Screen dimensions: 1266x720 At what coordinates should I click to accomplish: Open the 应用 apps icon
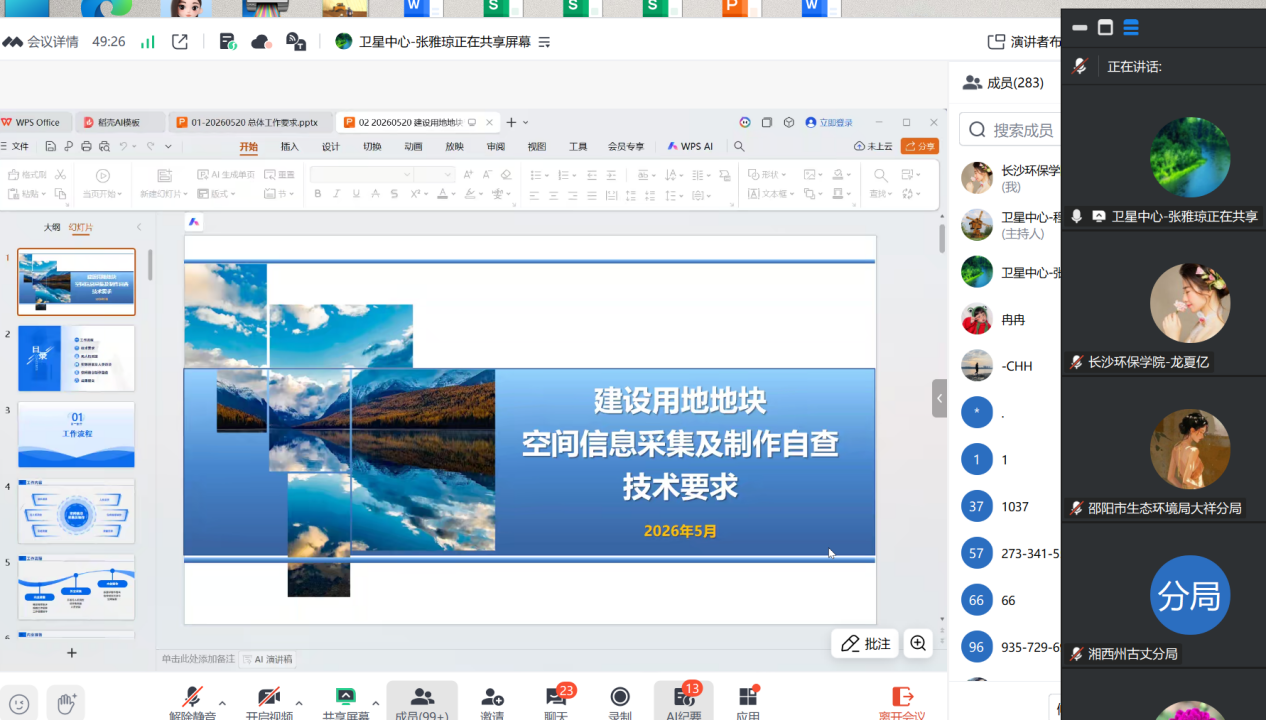click(748, 702)
